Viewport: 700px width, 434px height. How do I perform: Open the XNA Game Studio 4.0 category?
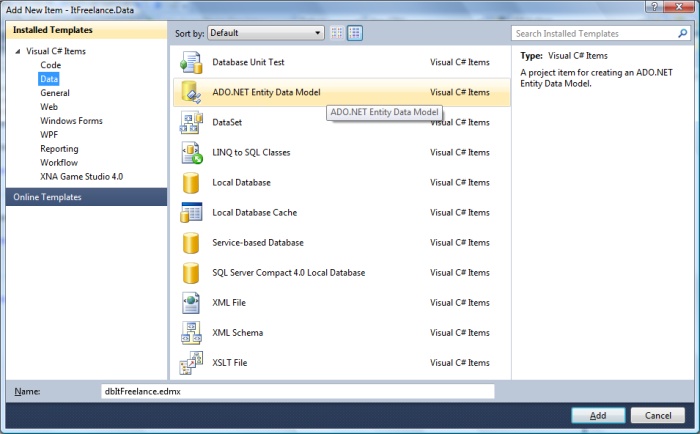(x=82, y=176)
